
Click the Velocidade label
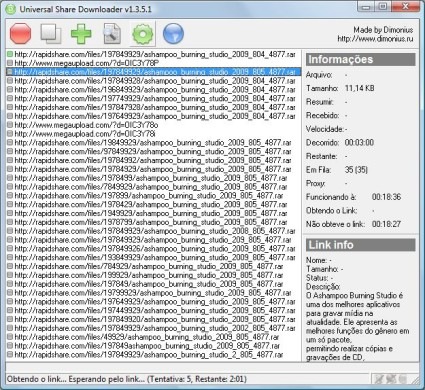coord(325,129)
